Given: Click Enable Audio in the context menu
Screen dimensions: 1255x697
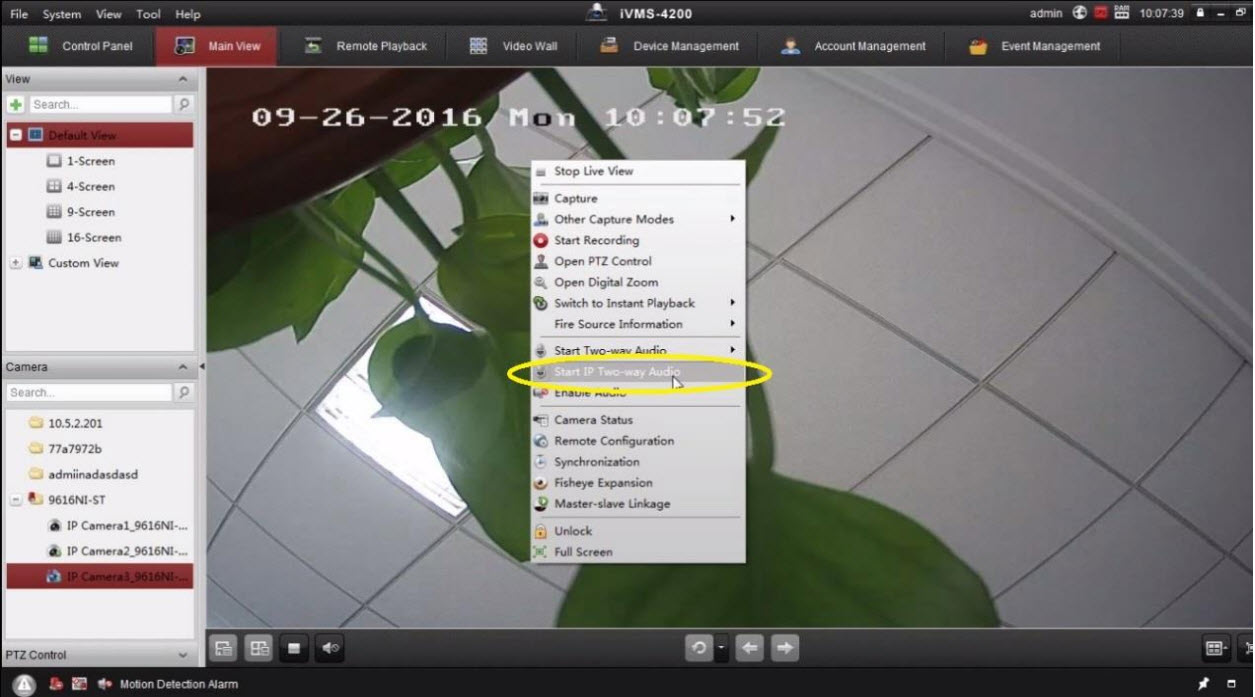Looking at the screenshot, I should [x=590, y=393].
